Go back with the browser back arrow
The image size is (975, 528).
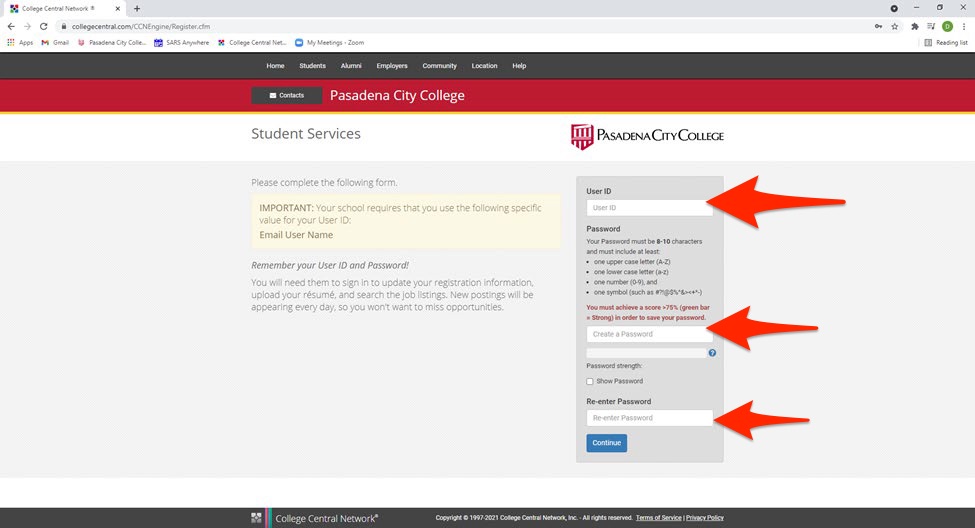pyautogui.click(x=11, y=26)
